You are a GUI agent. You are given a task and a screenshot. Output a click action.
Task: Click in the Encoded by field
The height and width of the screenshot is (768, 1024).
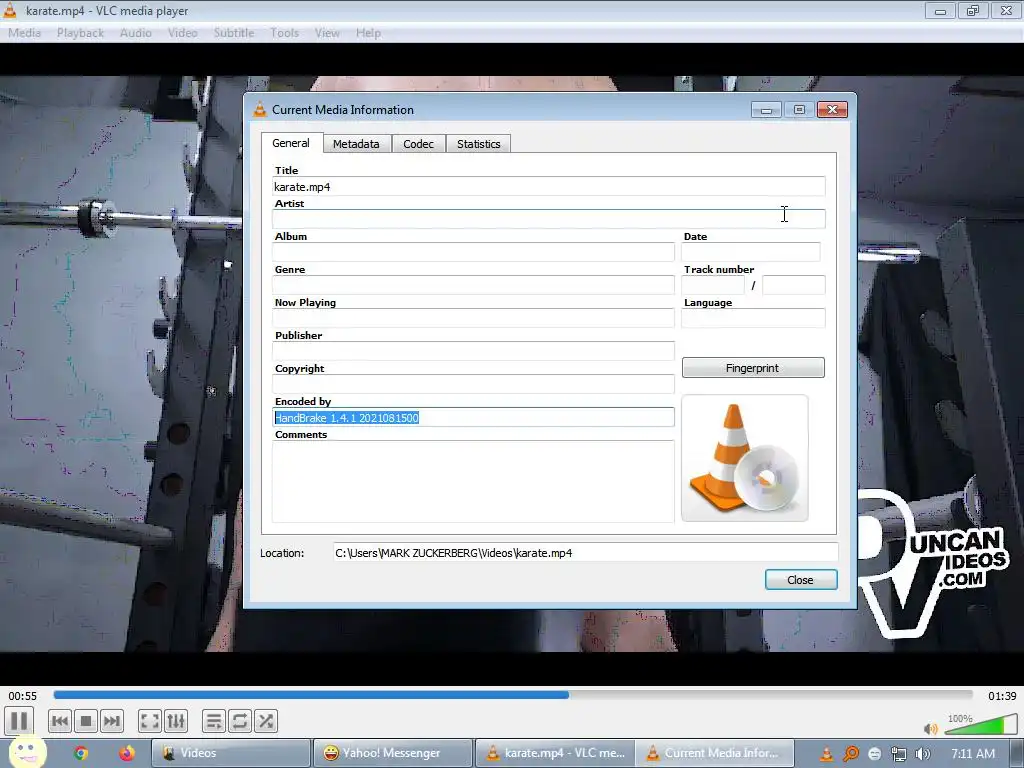point(473,417)
